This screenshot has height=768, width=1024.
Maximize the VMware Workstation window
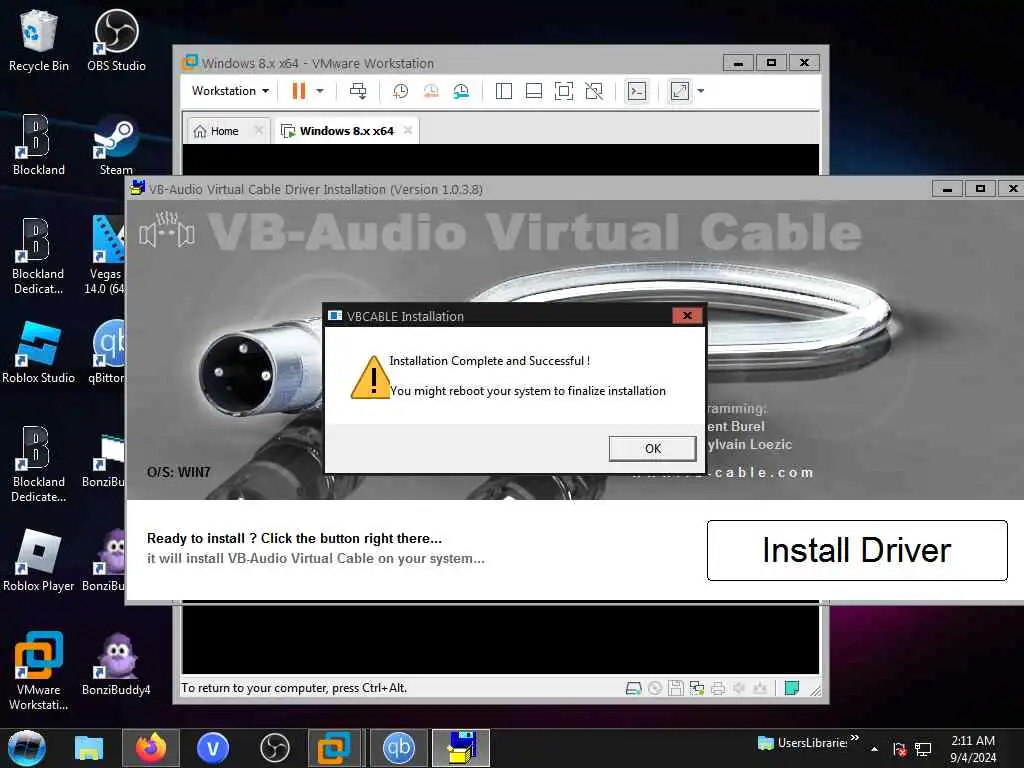(x=771, y=63)
